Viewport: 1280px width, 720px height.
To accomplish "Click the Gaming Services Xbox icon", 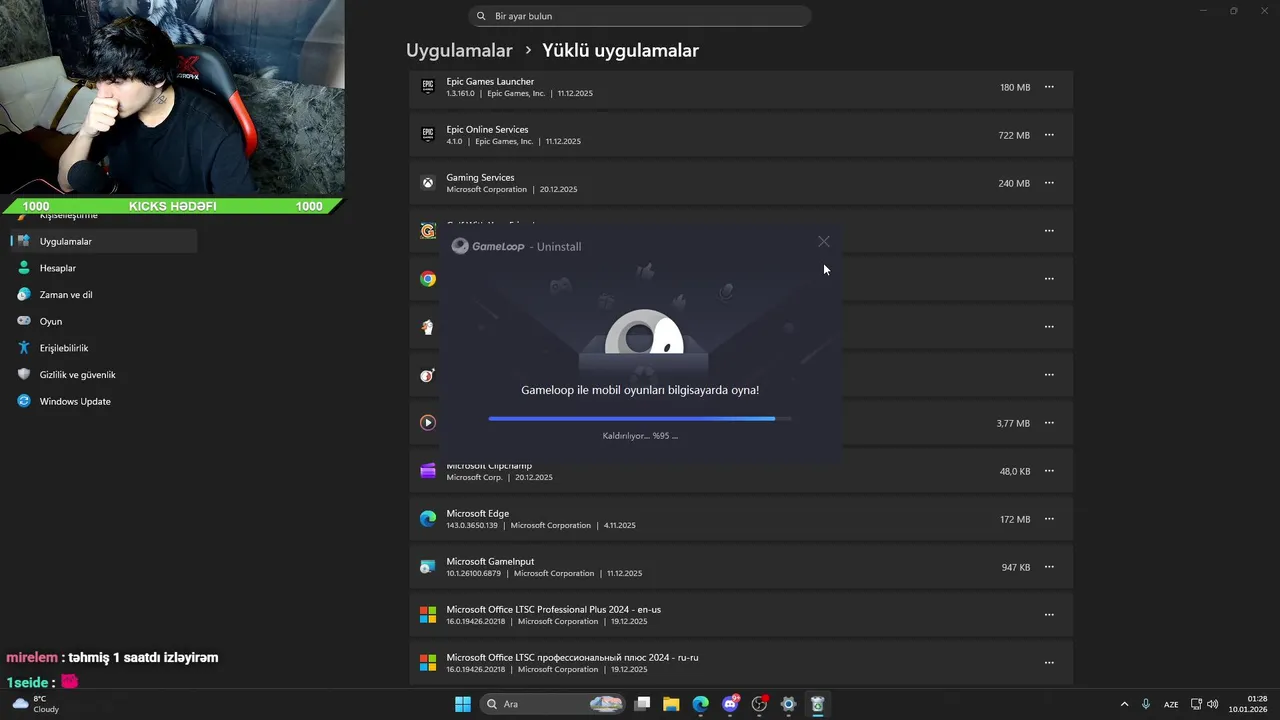I will point(428,183).
